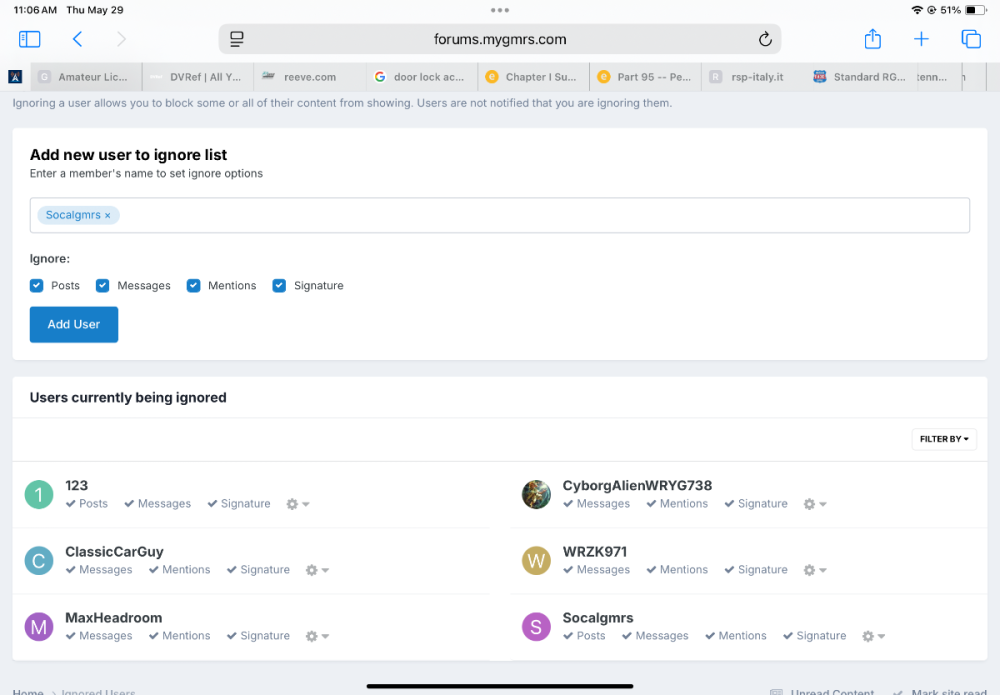Image resolution: width=1000 pixels, height=695 pixels.
Task: Show the tab overview
Action: tap(970, 39)
